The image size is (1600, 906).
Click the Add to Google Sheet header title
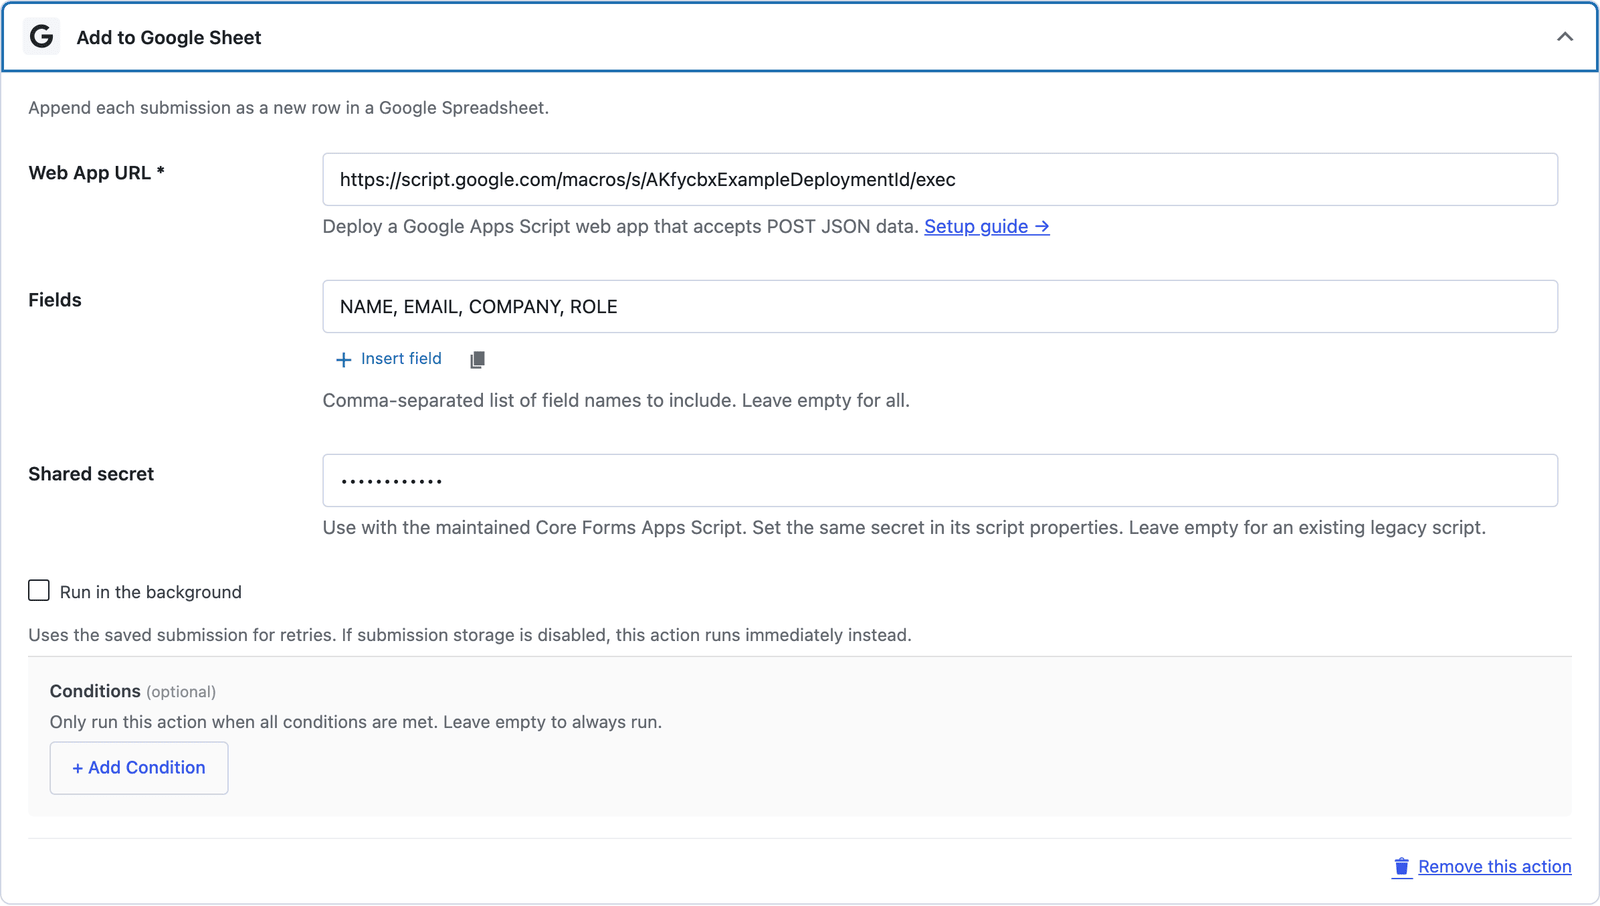[x=169, y=37]
